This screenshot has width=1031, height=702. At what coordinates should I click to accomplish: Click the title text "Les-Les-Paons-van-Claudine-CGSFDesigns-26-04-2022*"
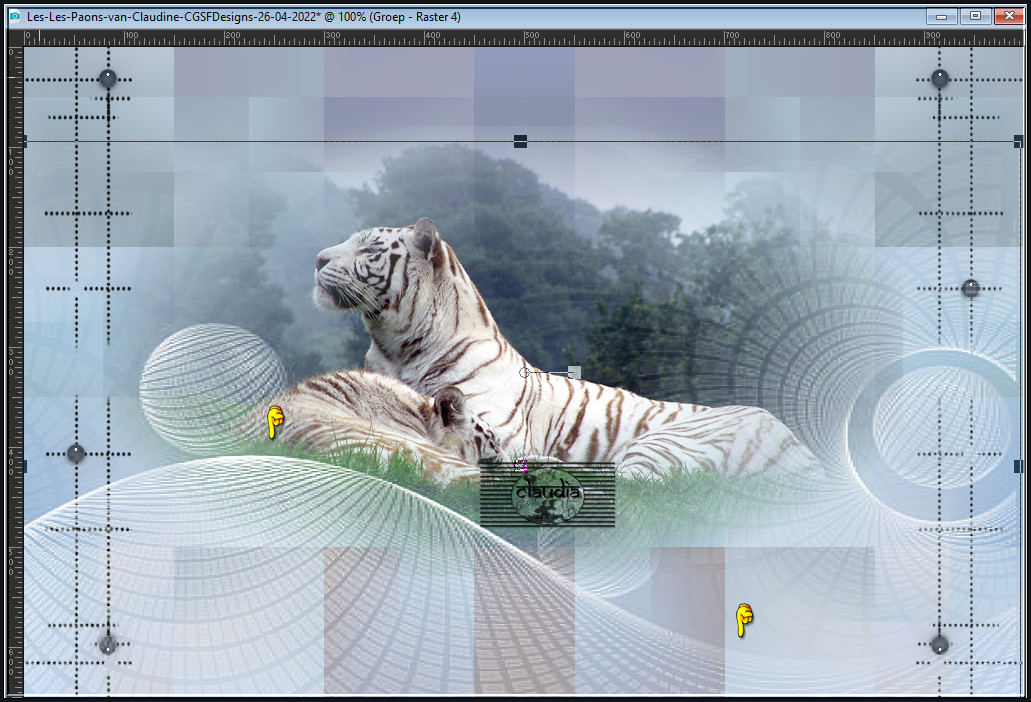pyautogui.click(x=174, y=17)
